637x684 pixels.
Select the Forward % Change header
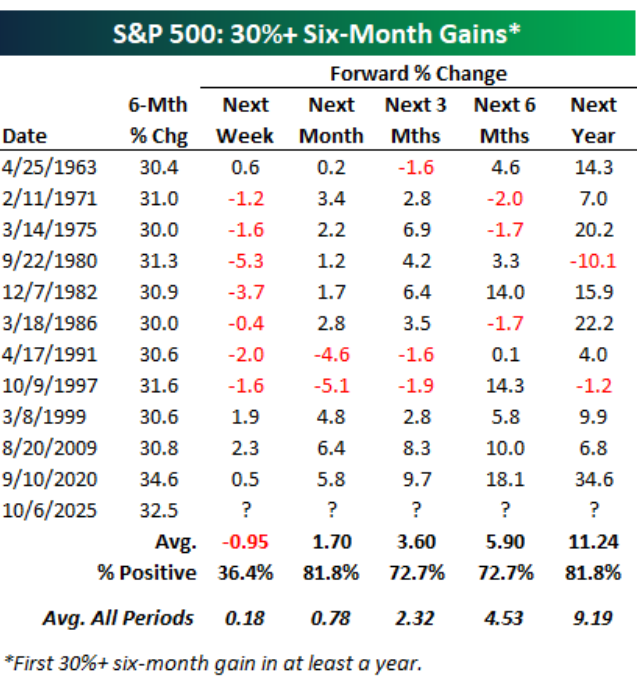point(418,74)
